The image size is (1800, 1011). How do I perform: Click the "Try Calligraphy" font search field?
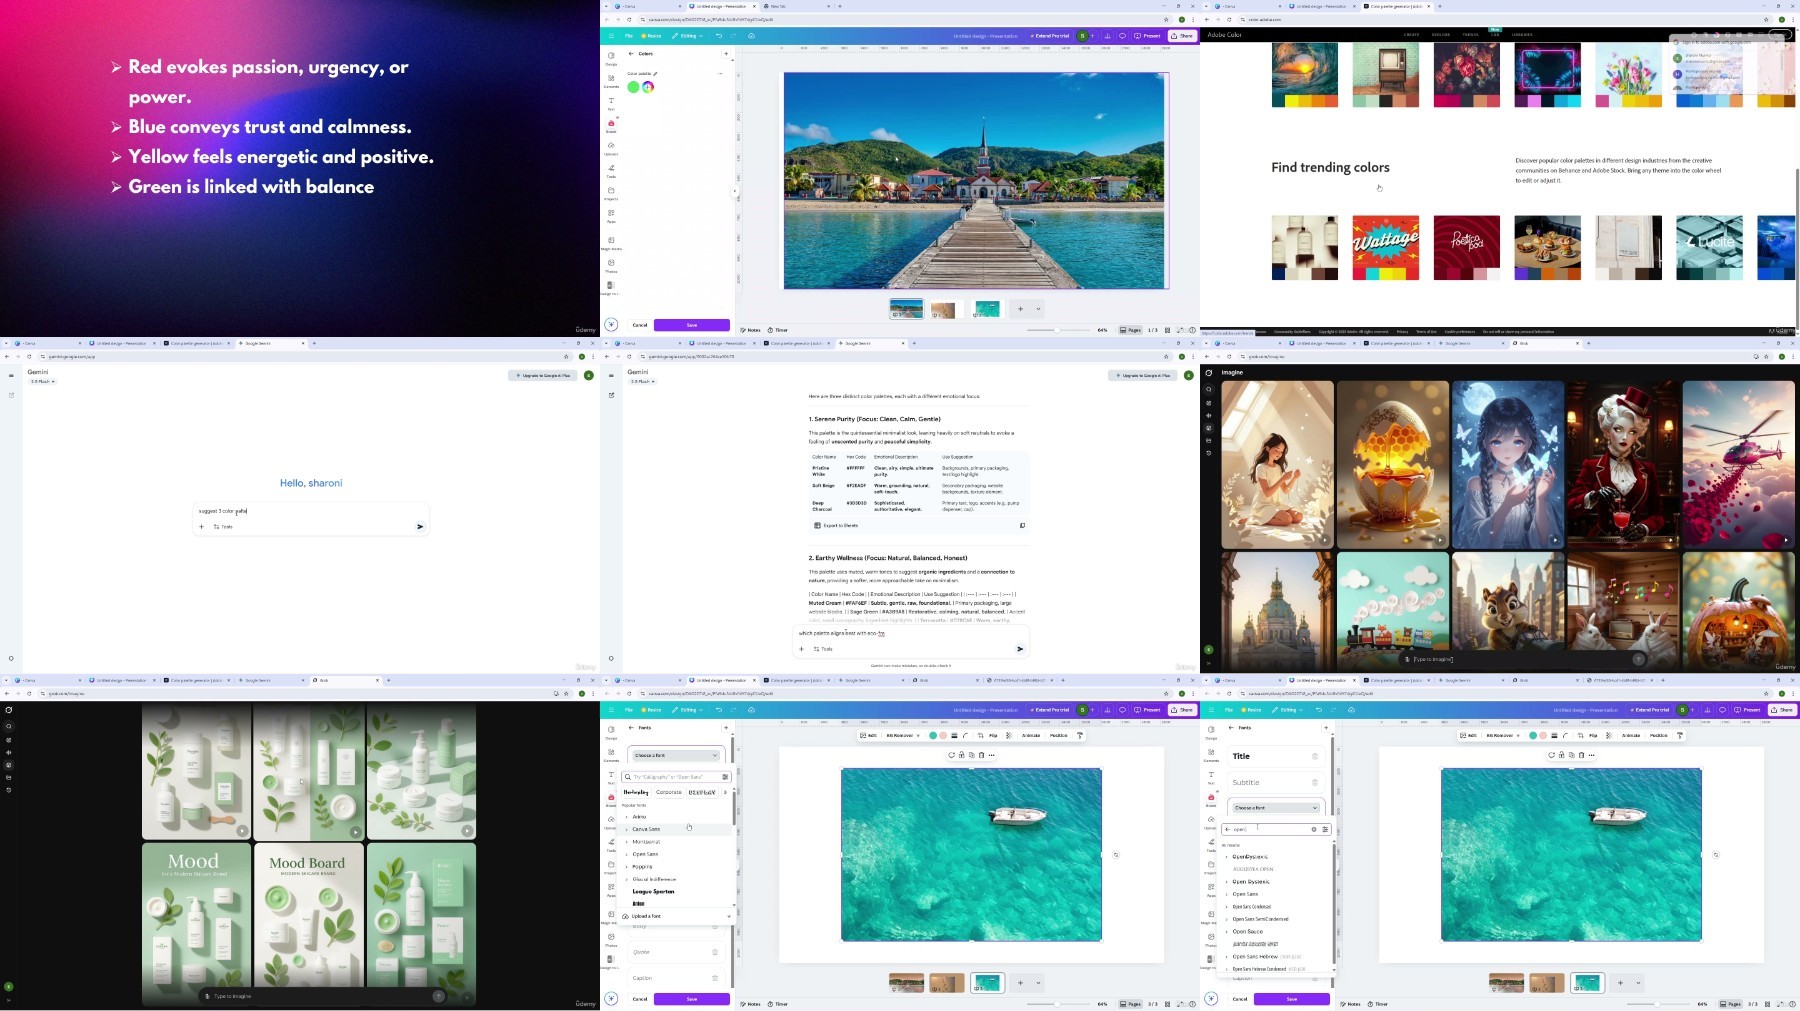coord(671,777)
